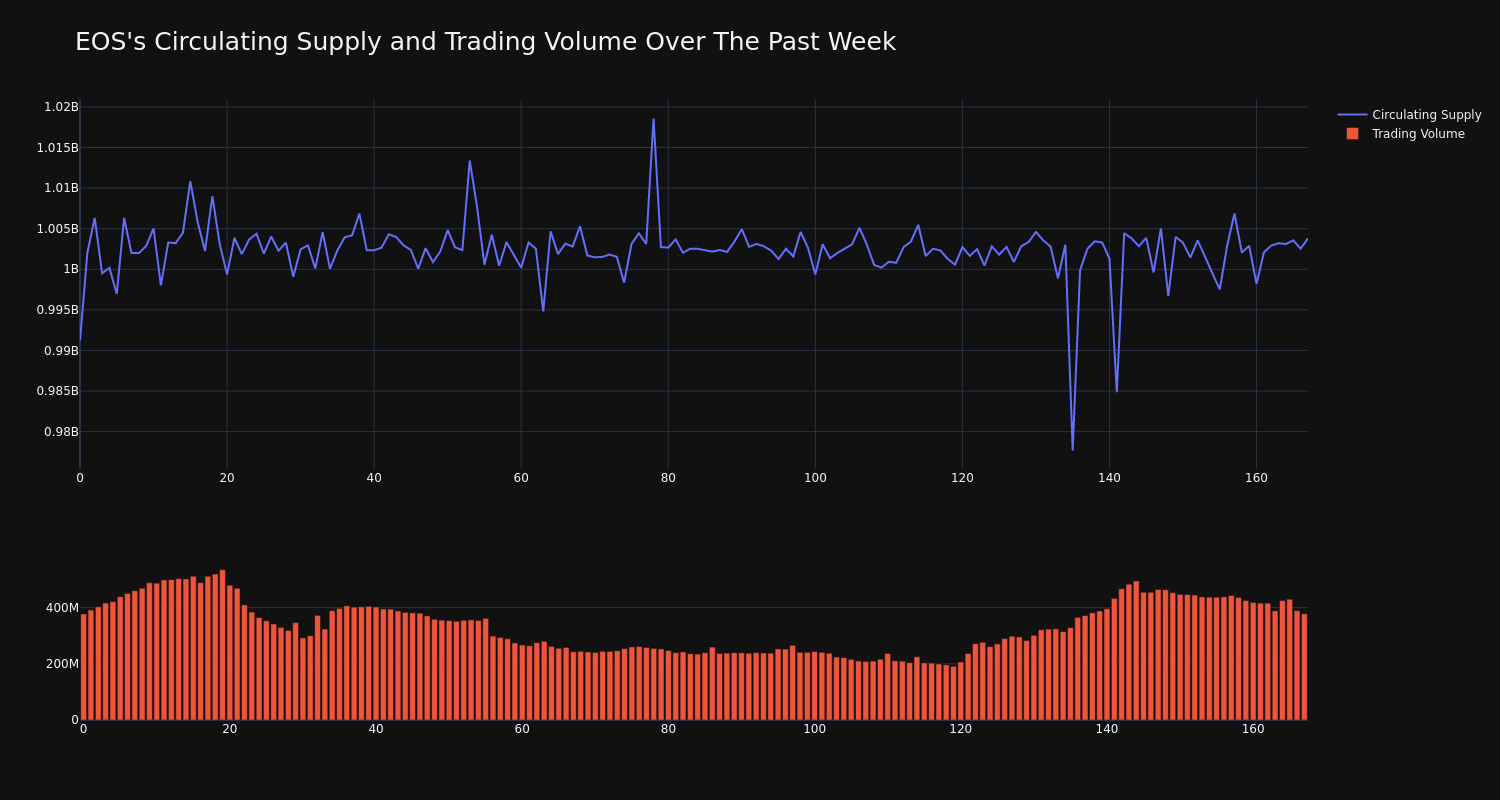Click the 1.01B y-axis label
The height and width of the screenshot is (800, 1500).
coord(61,188)
